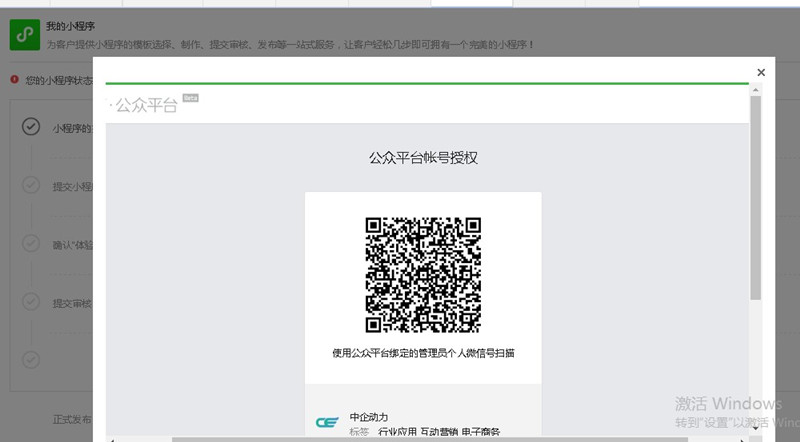
Task: Click the dialog vertical scrollbar thumb
Action: click(756, 198)
